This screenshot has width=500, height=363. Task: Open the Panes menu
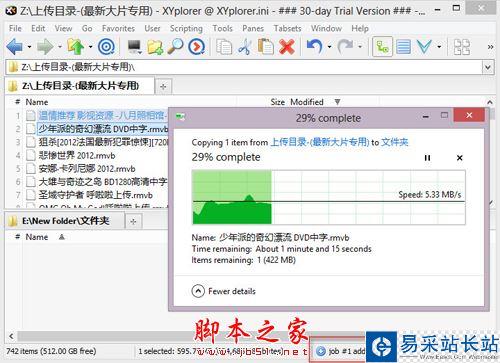point(253,29)
